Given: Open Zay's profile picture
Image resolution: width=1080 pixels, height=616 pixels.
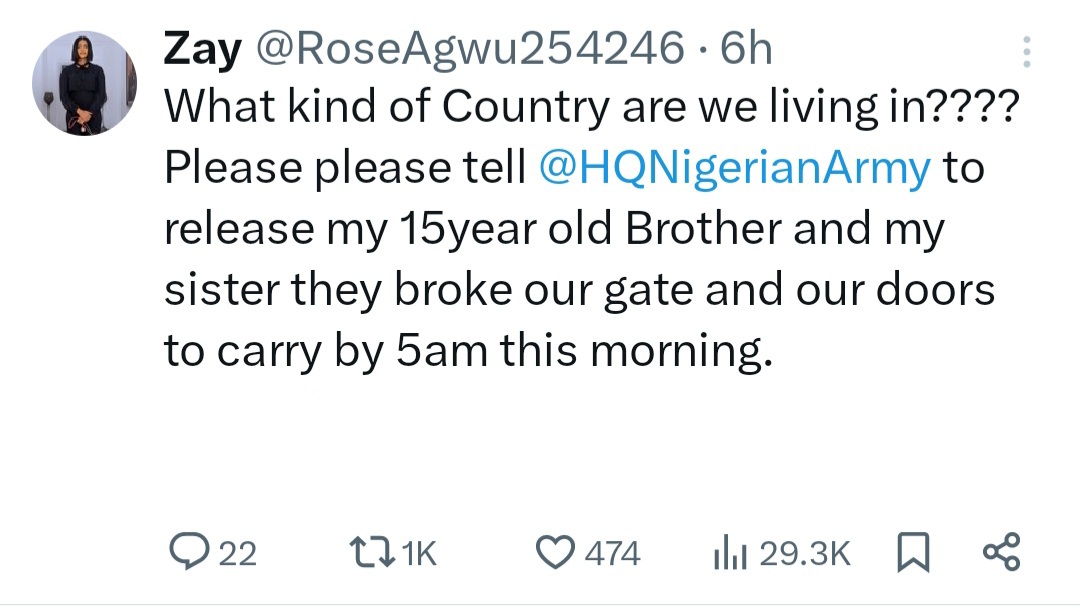Looking at the screenshot, I should pyautogui.click(x=84, y=83).
